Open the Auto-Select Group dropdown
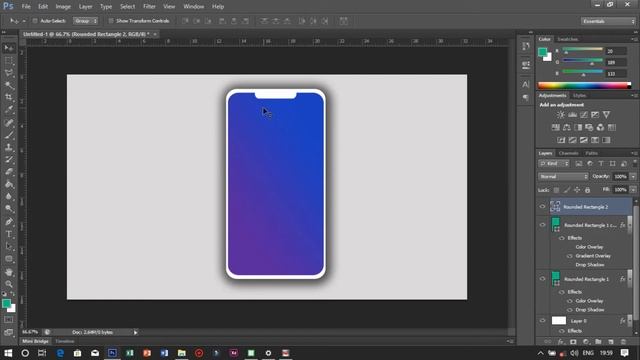Image resolution: width=640 pixels, height=360 pixels. (85, 21)
